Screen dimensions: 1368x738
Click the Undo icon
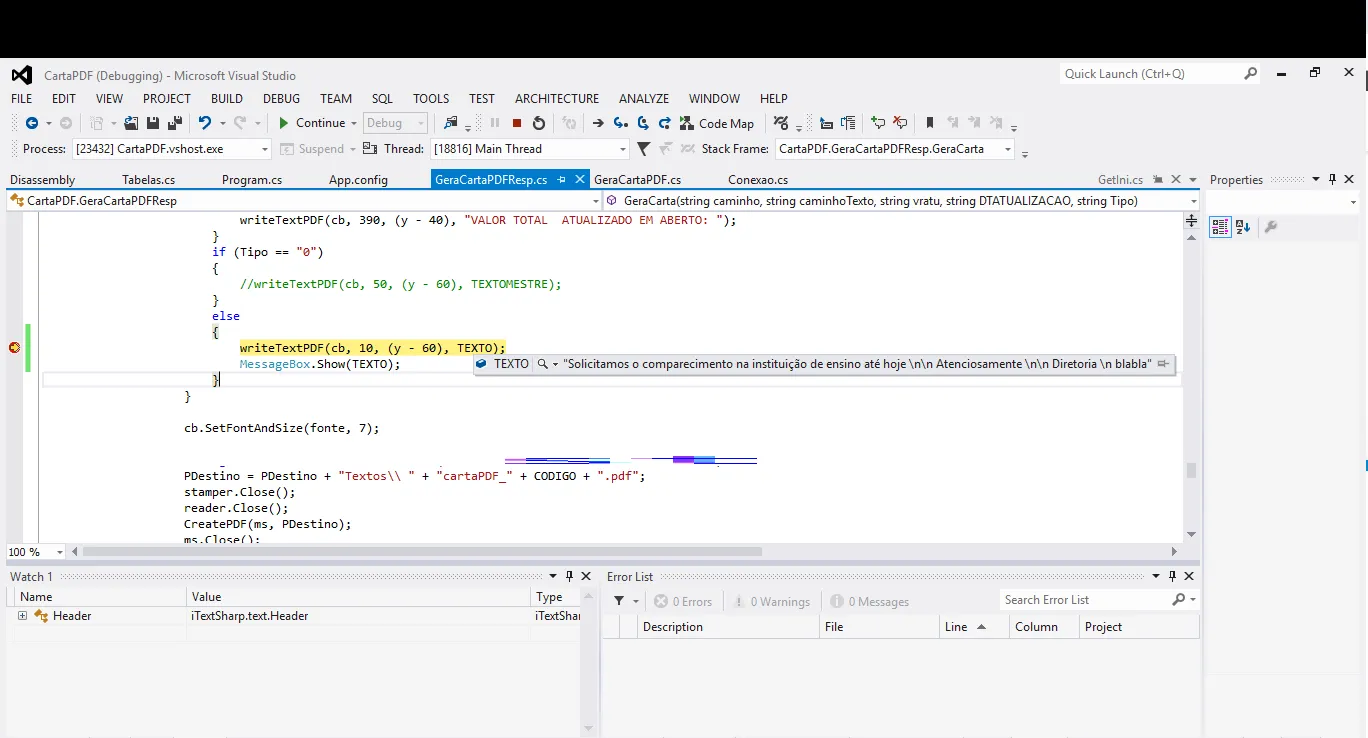205,123
